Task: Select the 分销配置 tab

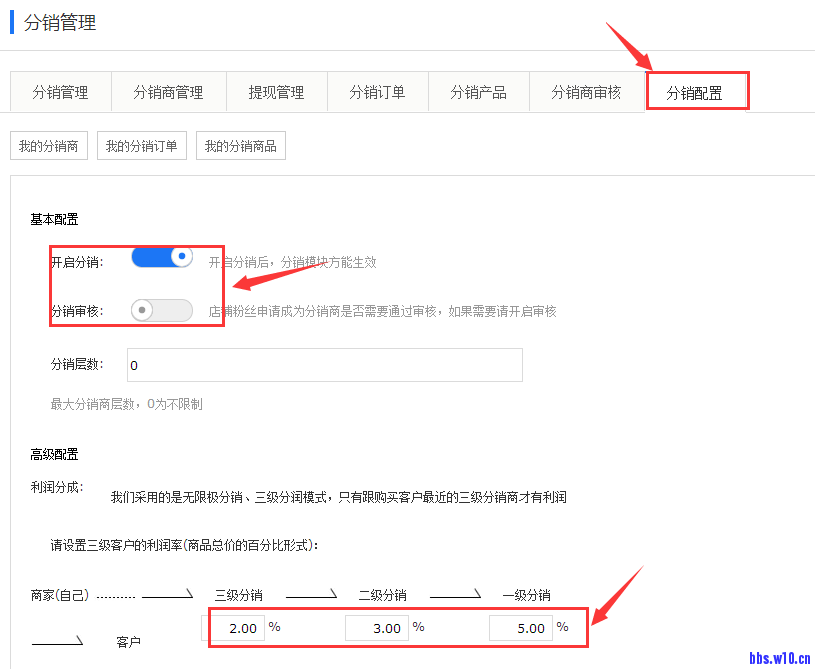Action: click(694, 92)
